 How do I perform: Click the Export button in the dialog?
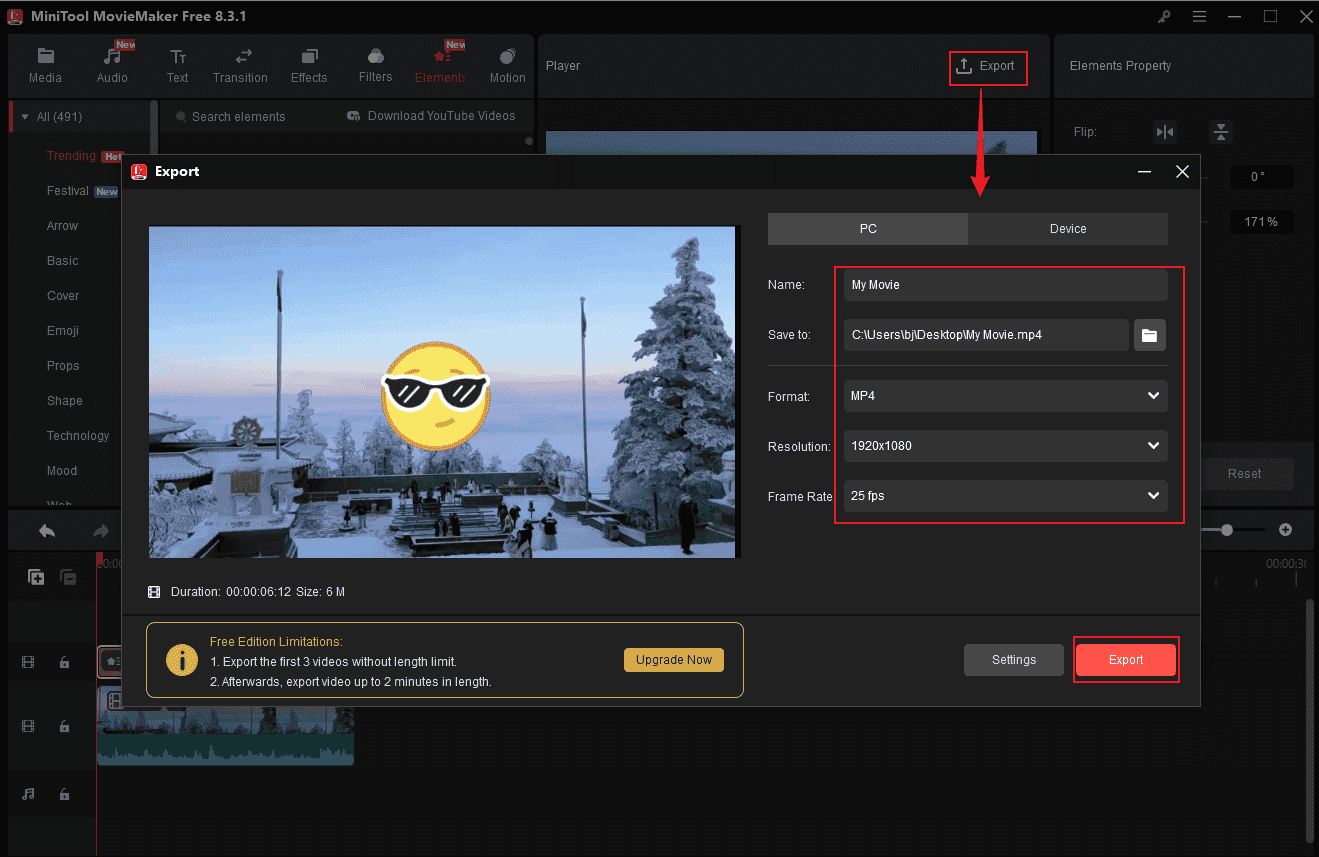click(1125, 659)
